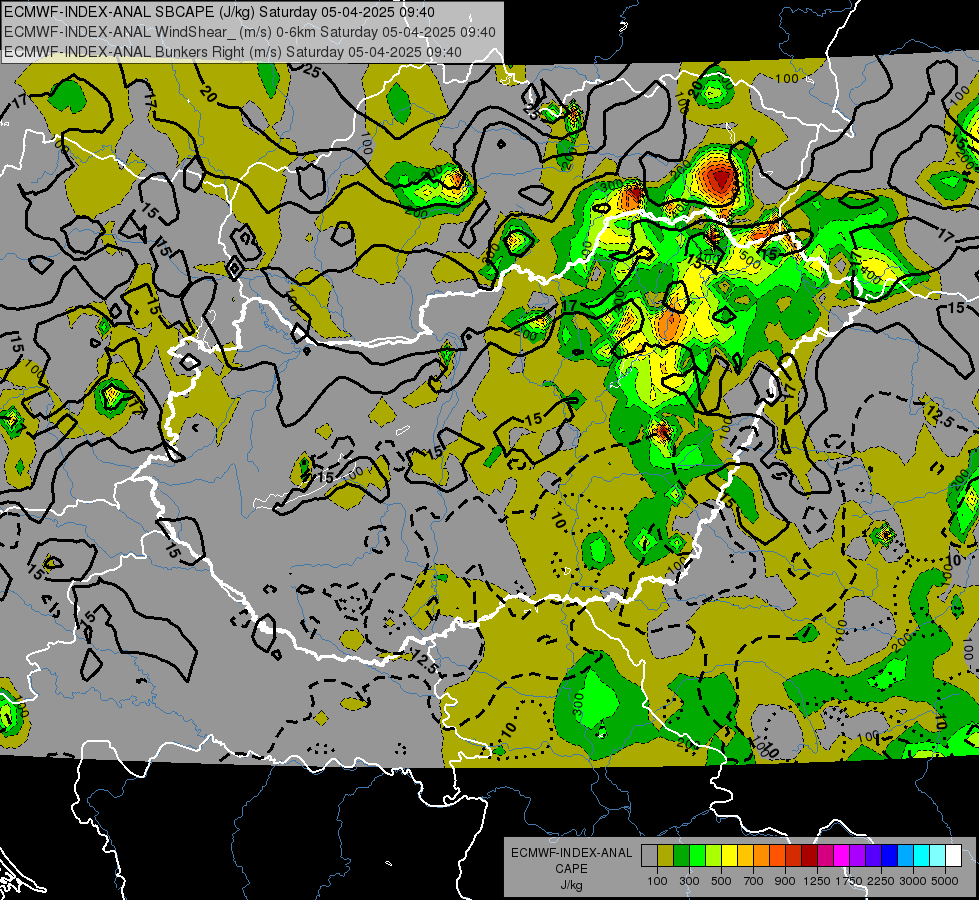Click the legend scale value 300
The image size is (979, 900).
[x=689, y=881]
